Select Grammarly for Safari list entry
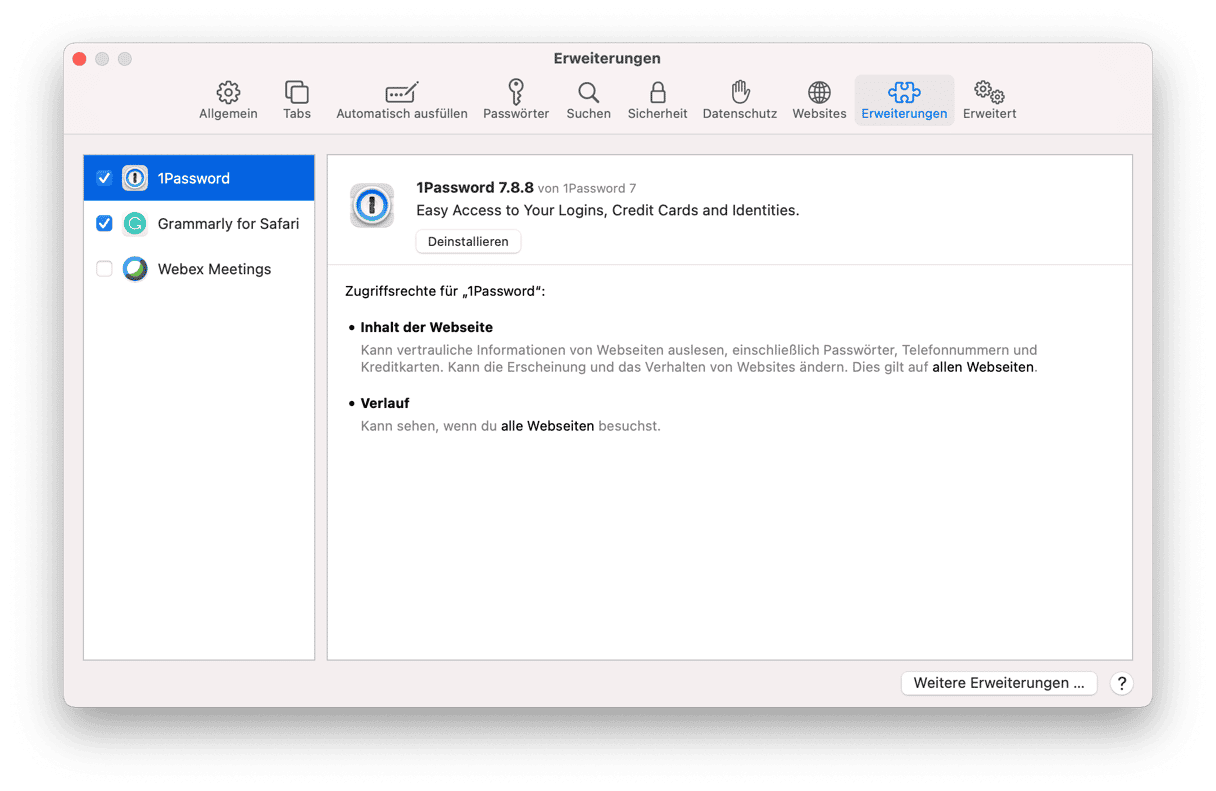This screenshot has width=1216, height=791. [228, 224]
